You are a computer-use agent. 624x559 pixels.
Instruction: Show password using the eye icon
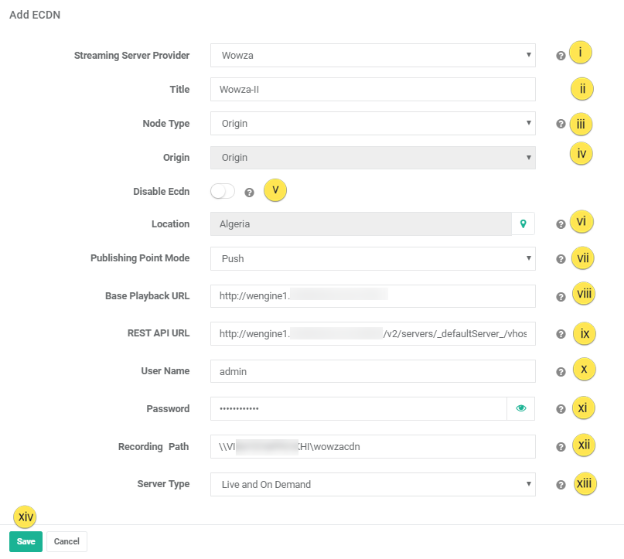click(x=521, y=408)
